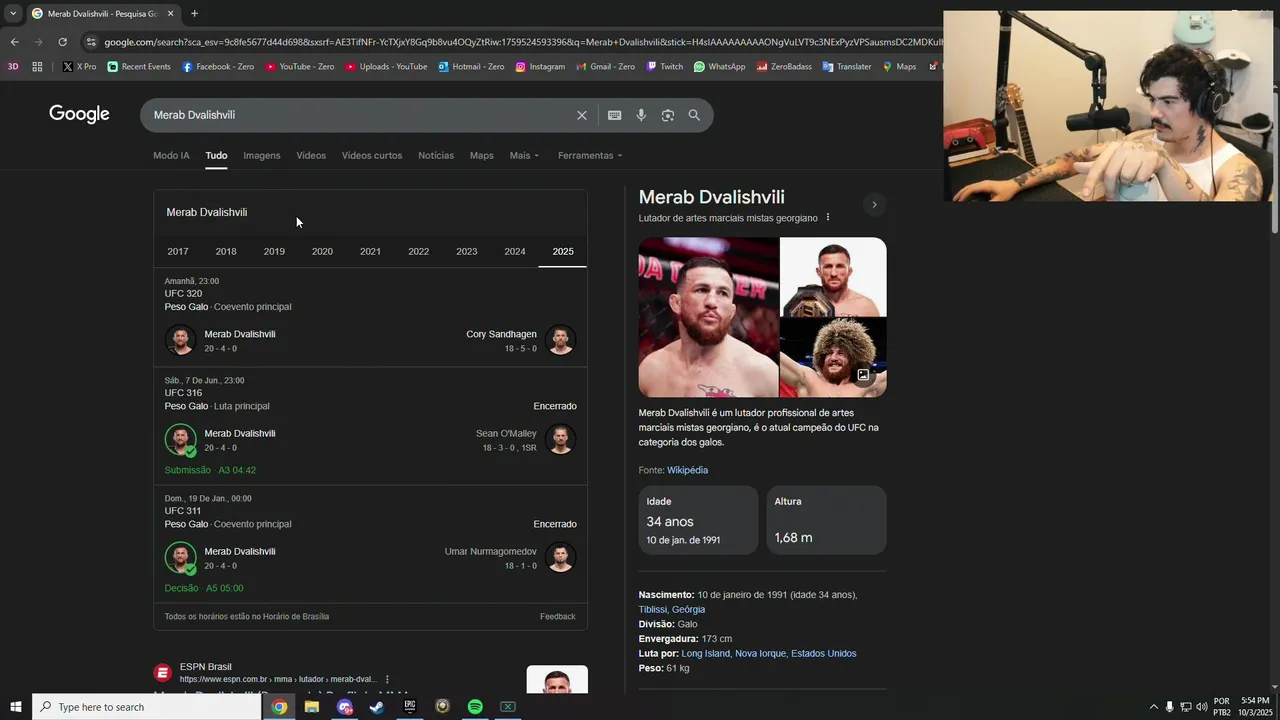Open the Hotmail - Zero bookmark
This screenshot has width=1280, height=720.
click(471, 67)
